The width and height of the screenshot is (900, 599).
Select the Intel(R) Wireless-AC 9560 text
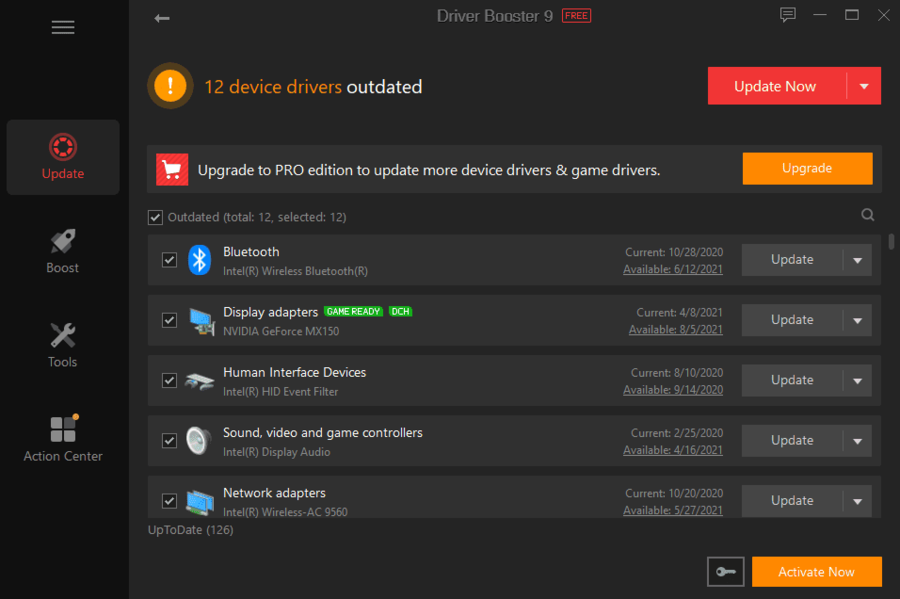point(285,512)
